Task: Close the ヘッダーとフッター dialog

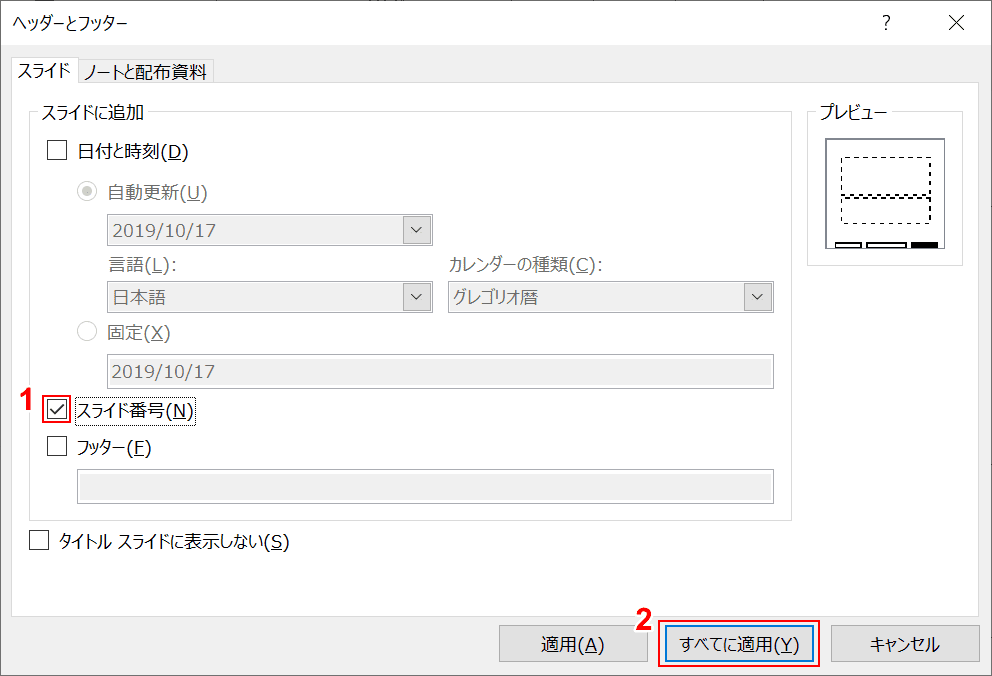Action: coord(956,23)
